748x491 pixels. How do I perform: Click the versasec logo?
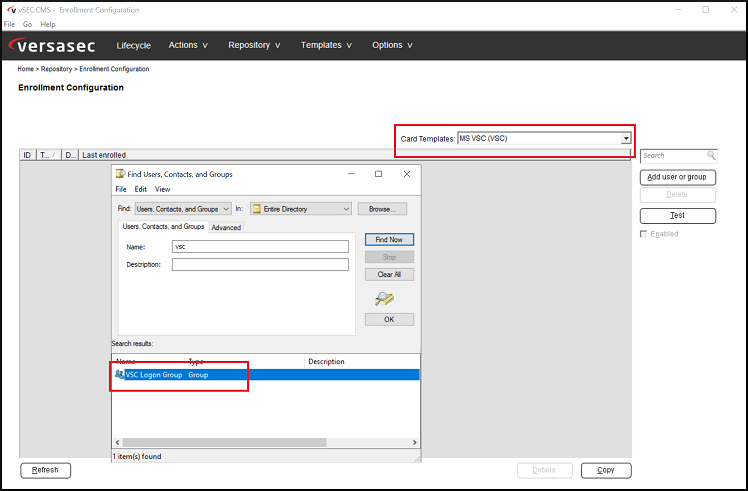(x=52, y=45)
